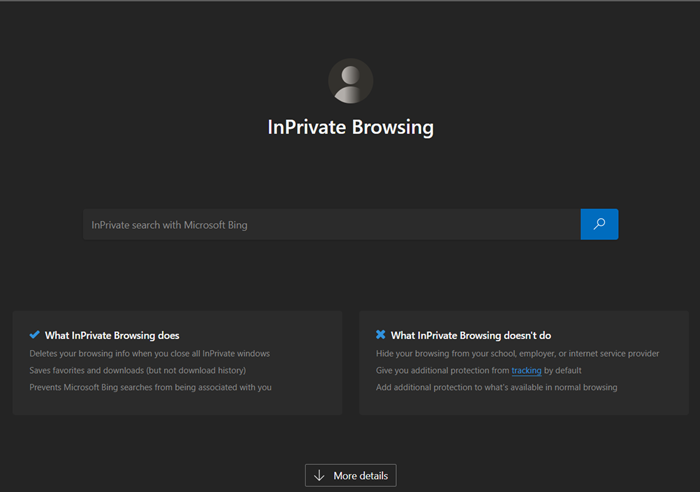Screen dimensions: 700x492
Task: Select the What InPrivate Browsing doesn't do heading
Action: coord(470,335)
